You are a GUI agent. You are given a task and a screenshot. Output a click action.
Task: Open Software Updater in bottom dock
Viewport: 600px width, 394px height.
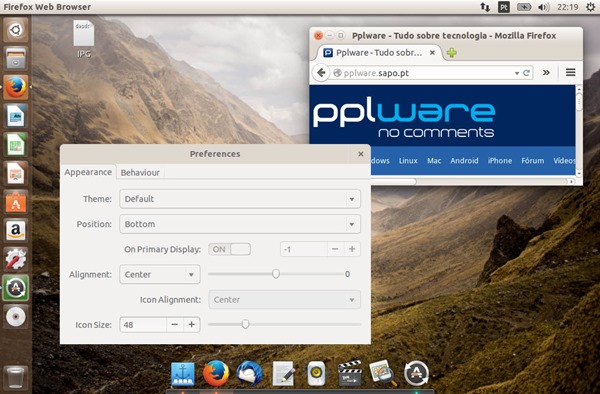[x=416, y=373]
